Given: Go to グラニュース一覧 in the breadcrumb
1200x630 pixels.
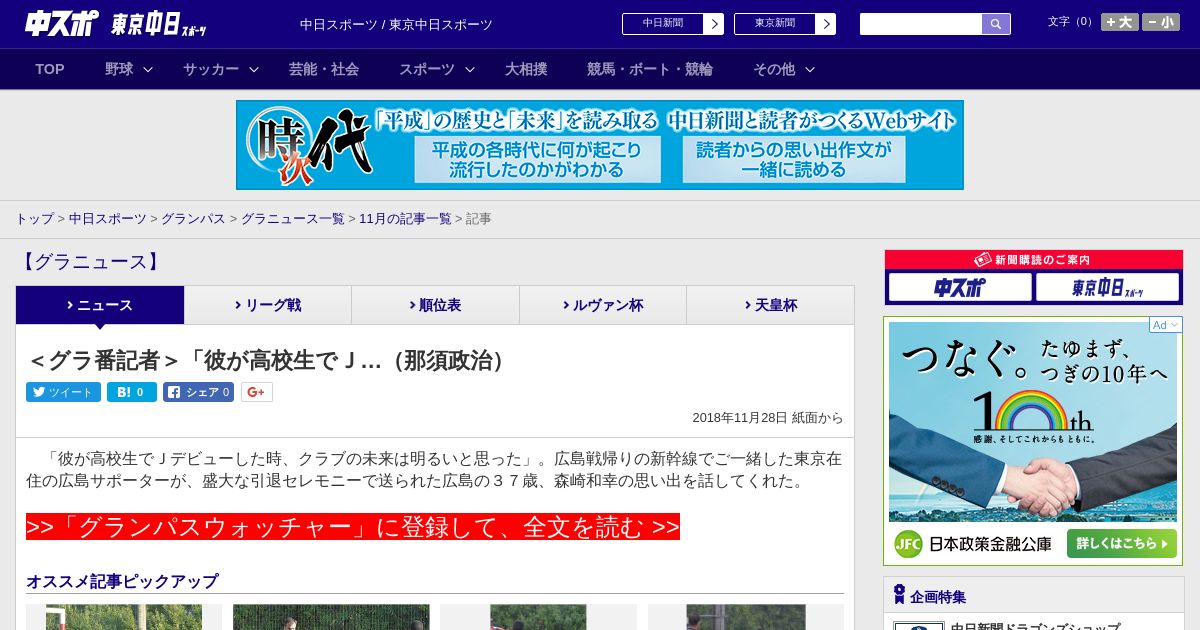Looking at the screenshot, I should coord(292,218).
